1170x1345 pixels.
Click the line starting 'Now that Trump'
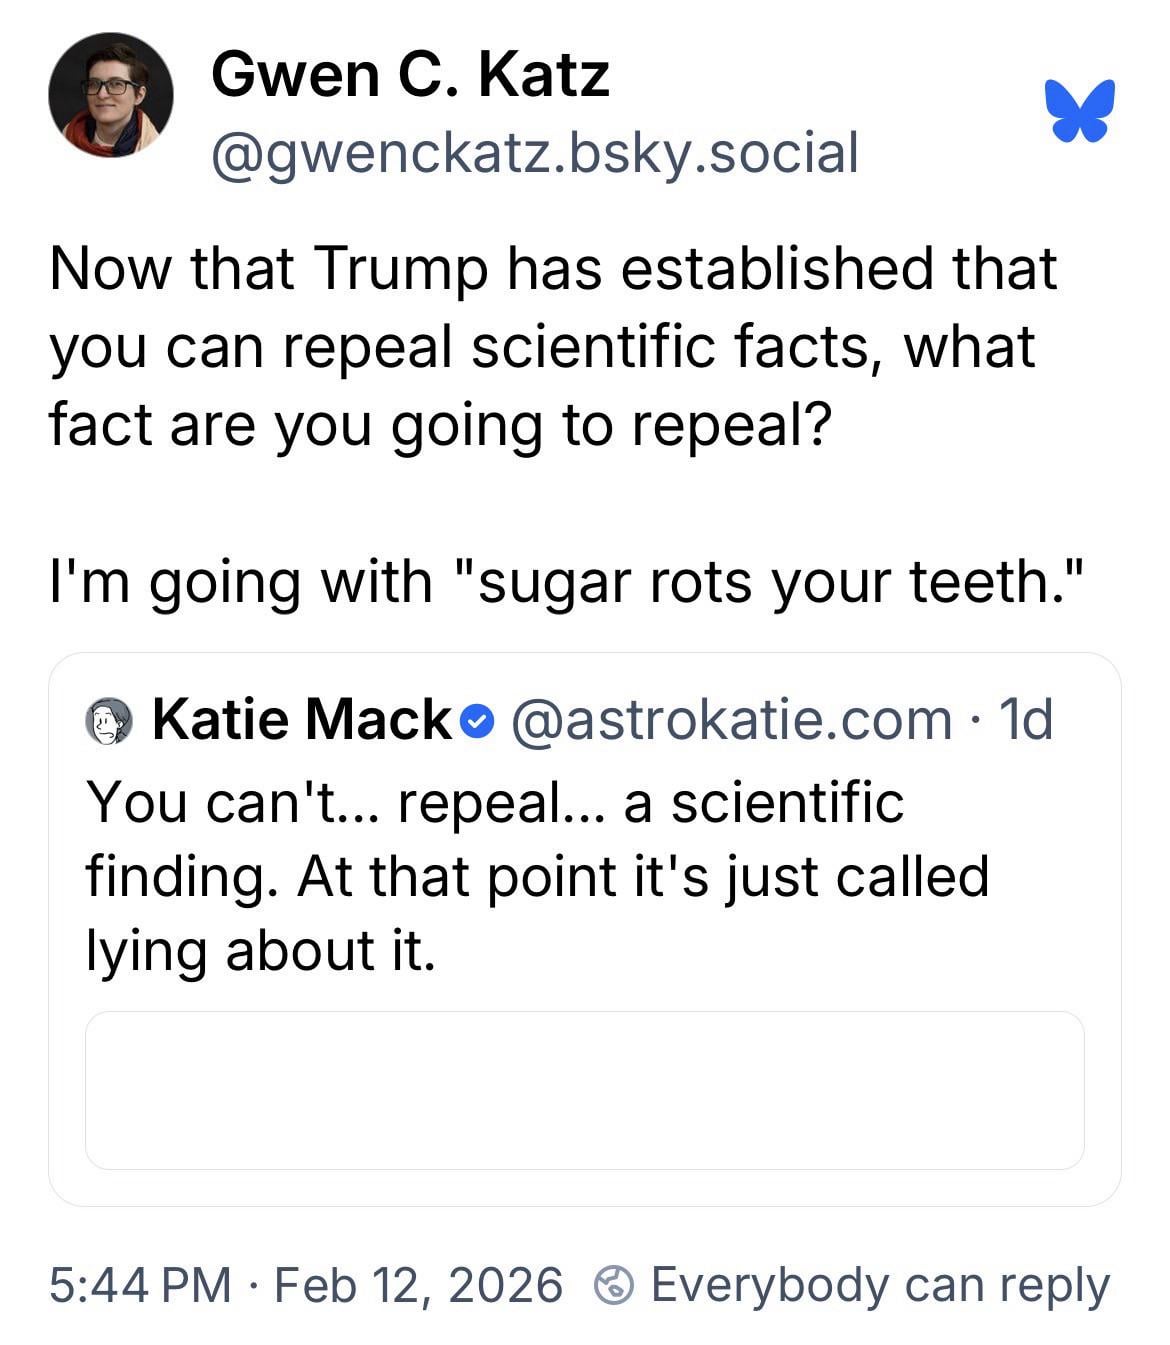[552, 269]
